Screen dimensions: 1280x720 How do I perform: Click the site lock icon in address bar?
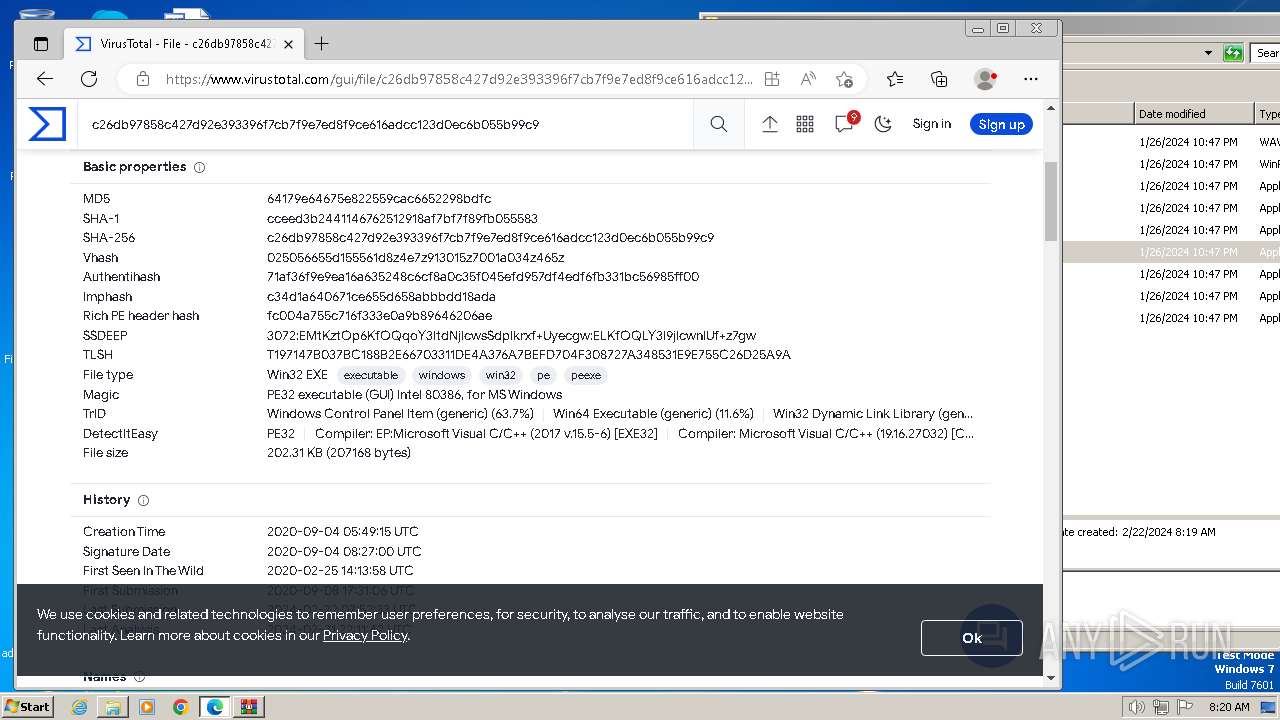pyautogui.click(x=143, y=79)
